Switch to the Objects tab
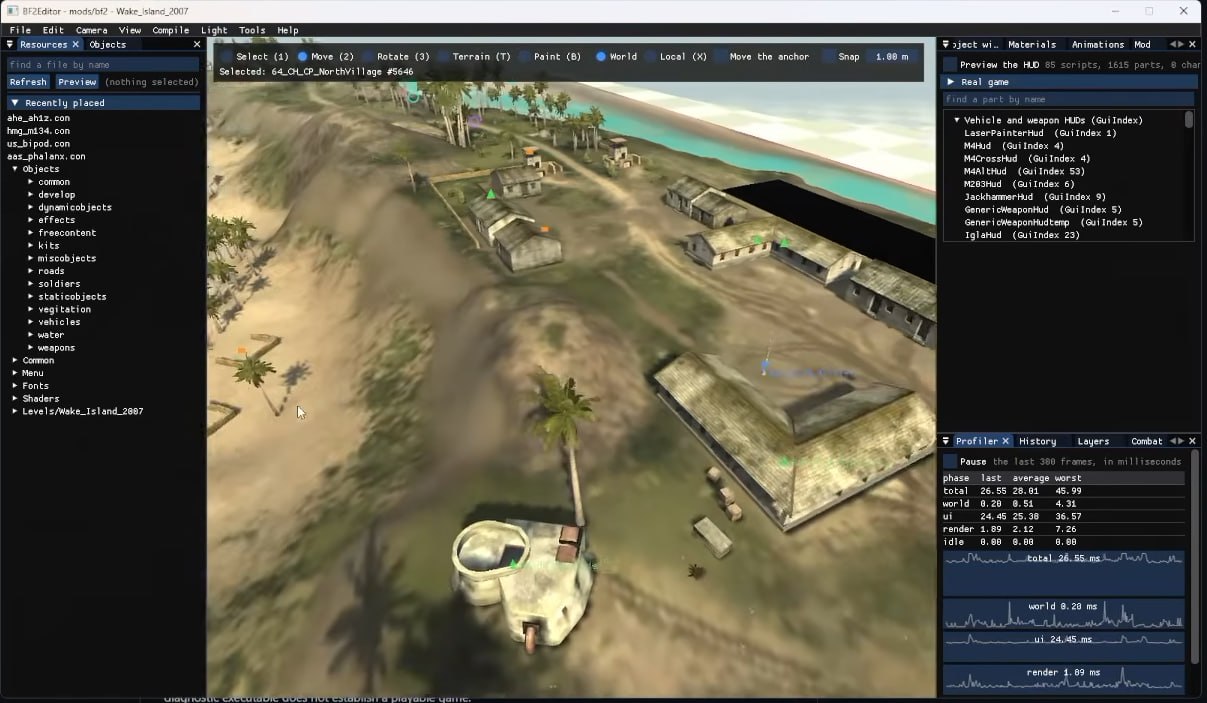 pos(108,44)
